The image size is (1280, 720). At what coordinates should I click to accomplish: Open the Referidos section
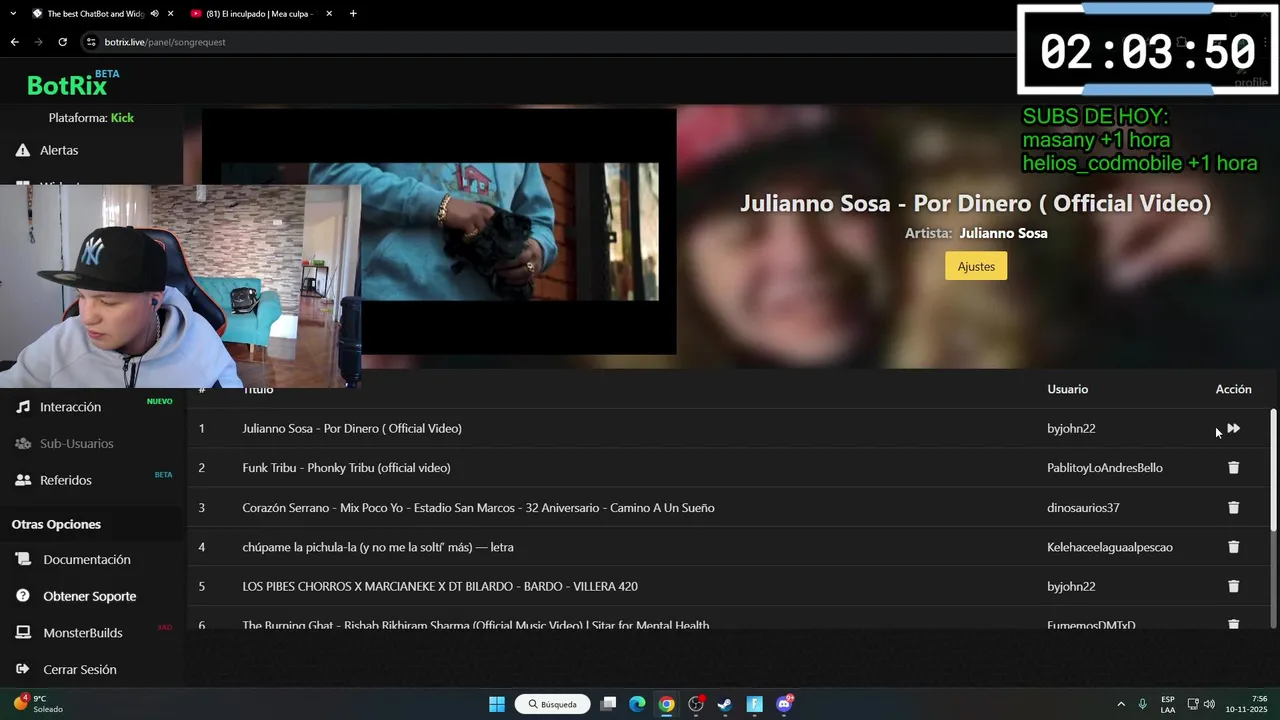(x=65, y=480)
